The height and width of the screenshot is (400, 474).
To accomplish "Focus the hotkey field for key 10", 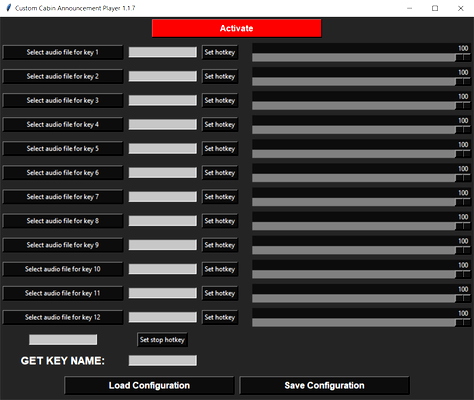I will [x=163, y=269].
